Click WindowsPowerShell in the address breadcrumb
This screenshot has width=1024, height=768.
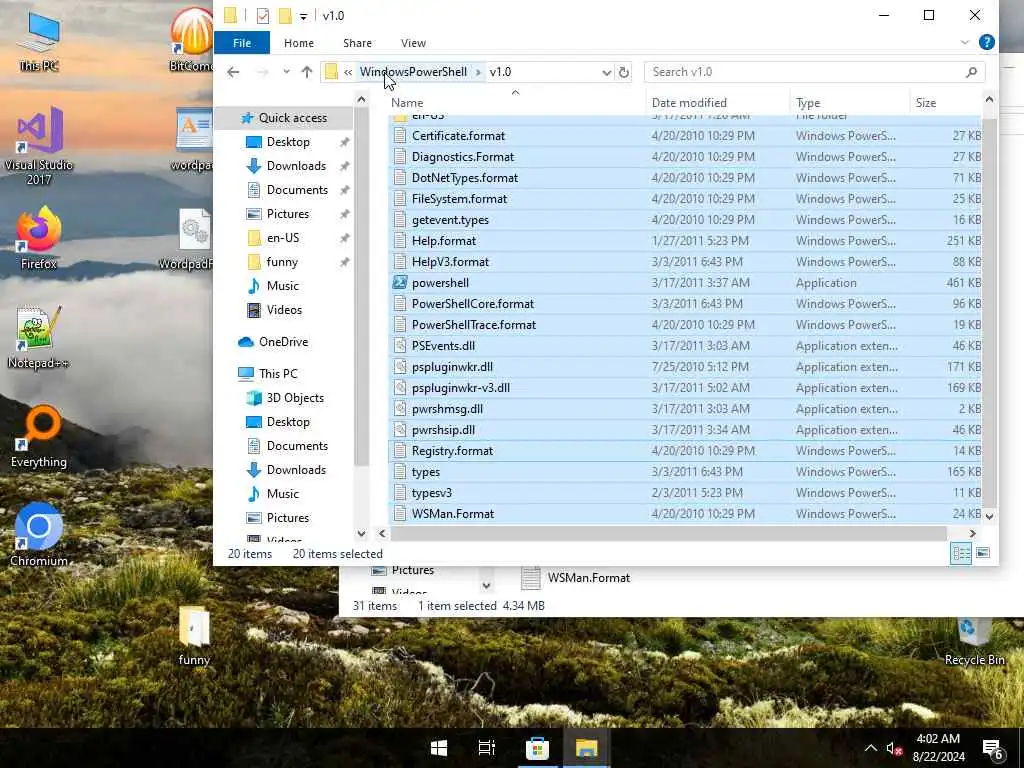(x=413, y=72)
